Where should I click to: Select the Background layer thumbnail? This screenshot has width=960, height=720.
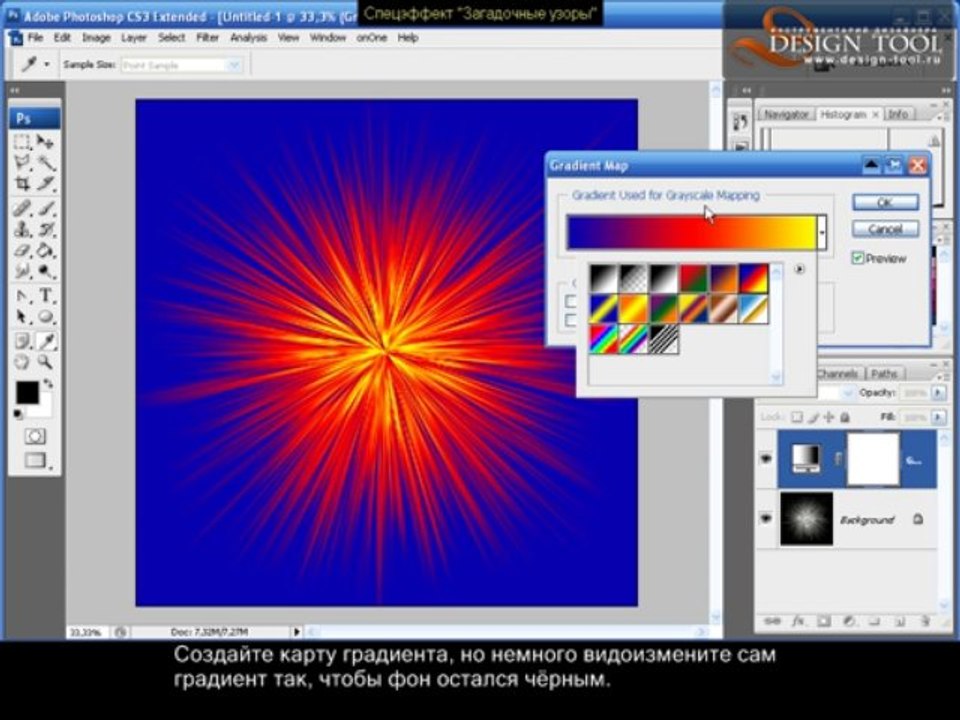click(807, 519)
